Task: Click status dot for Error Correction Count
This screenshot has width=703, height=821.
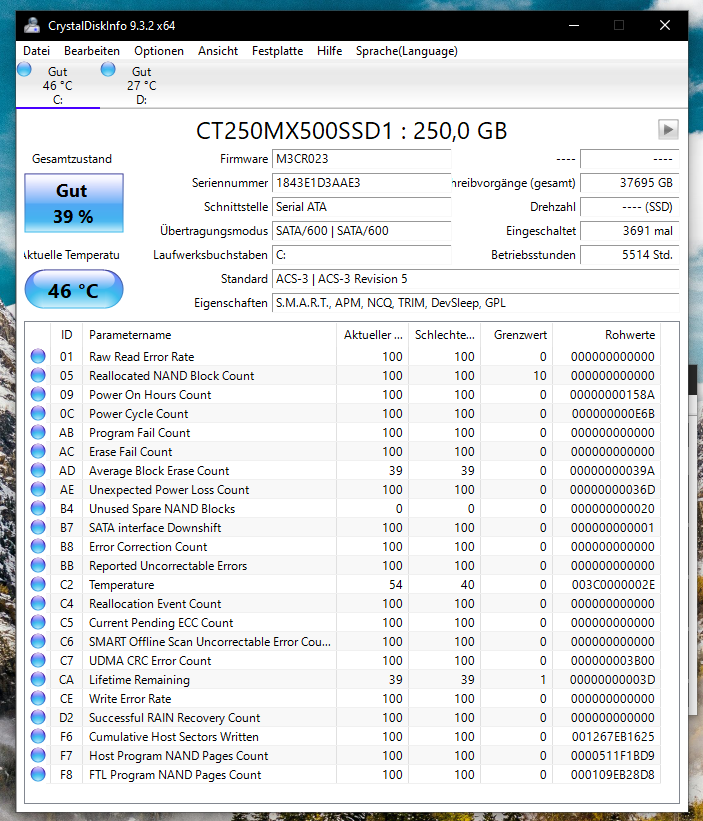Action: click(38, 546)
